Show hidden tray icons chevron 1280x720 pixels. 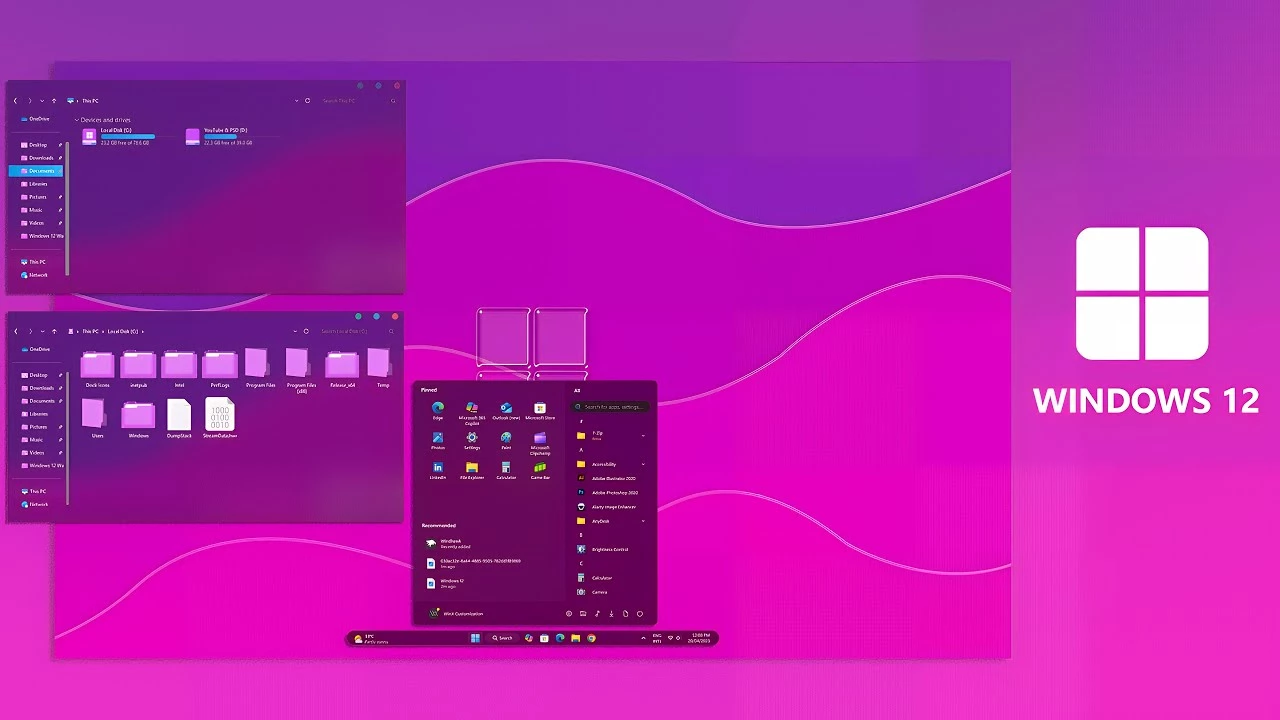point(643,638)
